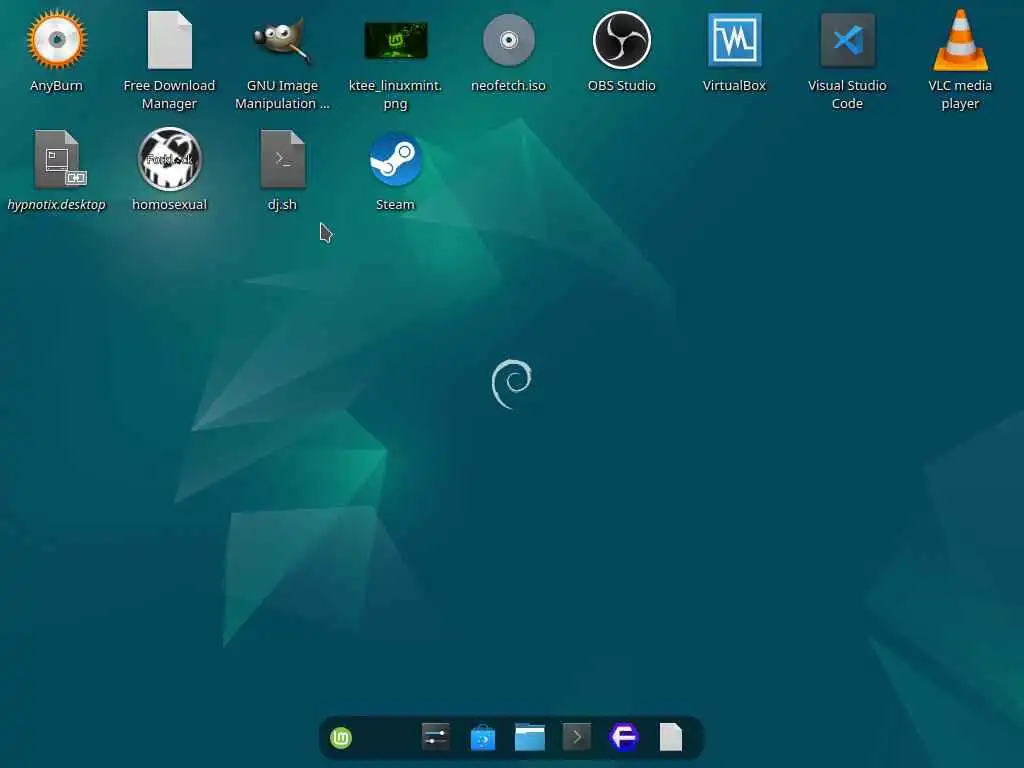Launch the VirtualBox desktop shortcut

(x=735, y=40)
